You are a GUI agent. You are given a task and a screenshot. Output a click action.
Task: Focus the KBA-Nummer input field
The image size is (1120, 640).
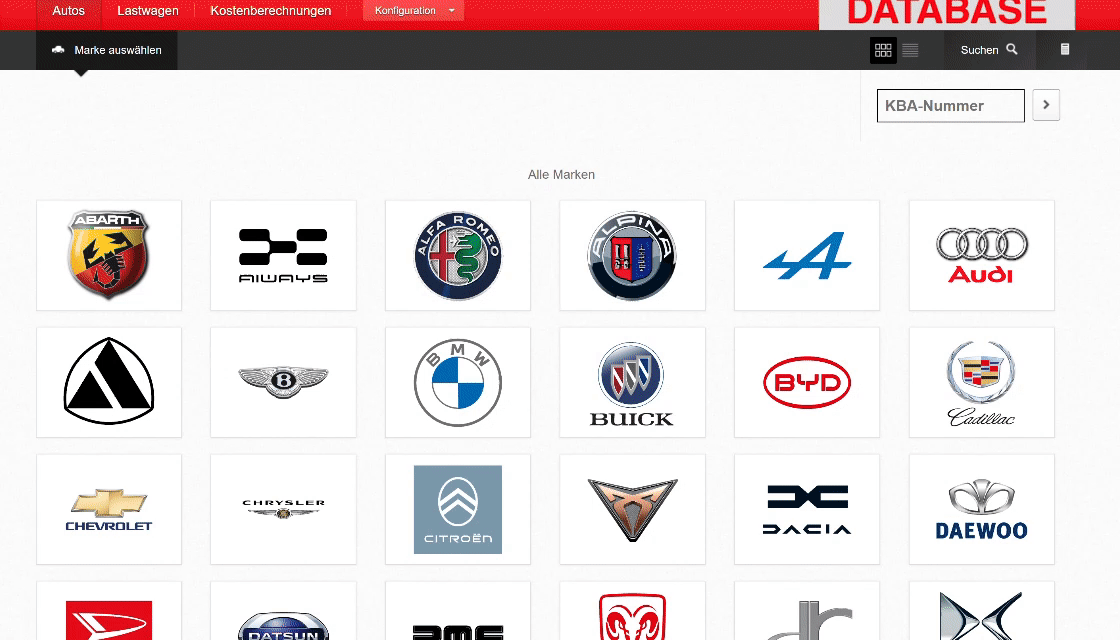pyautogui.click(x=951, y=106)
